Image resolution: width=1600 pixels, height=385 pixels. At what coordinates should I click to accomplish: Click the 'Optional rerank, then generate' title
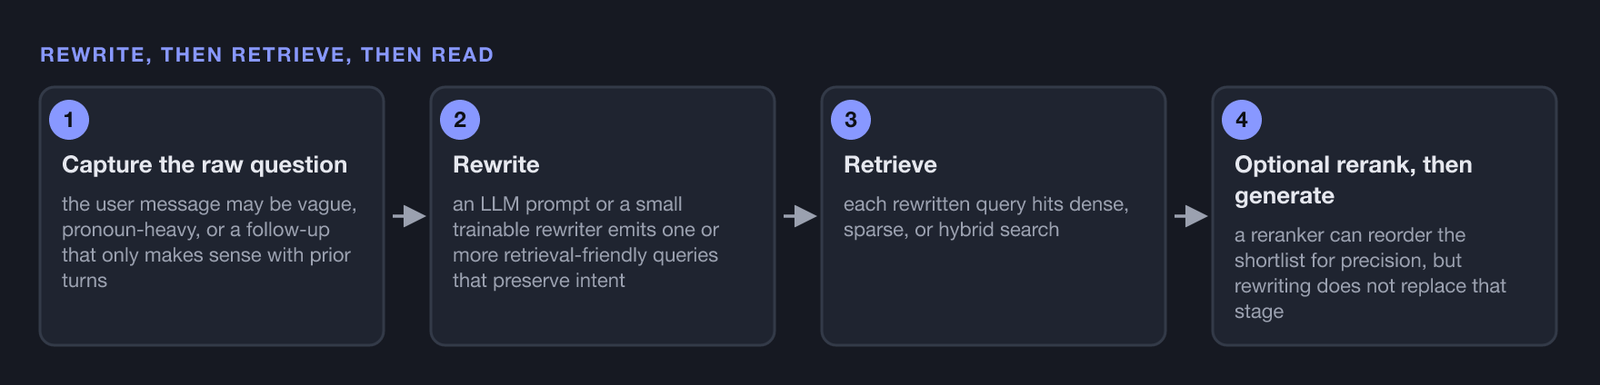(1353, 180)
